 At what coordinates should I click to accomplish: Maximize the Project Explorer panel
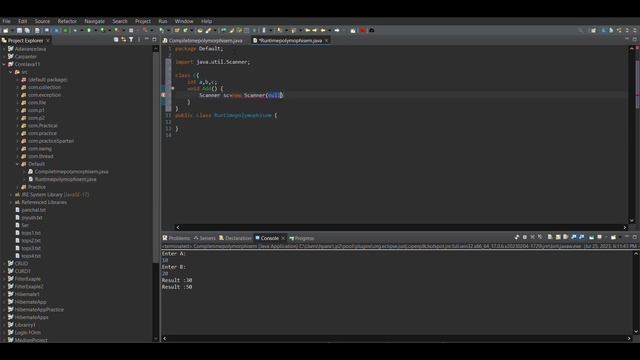(154, 39)
